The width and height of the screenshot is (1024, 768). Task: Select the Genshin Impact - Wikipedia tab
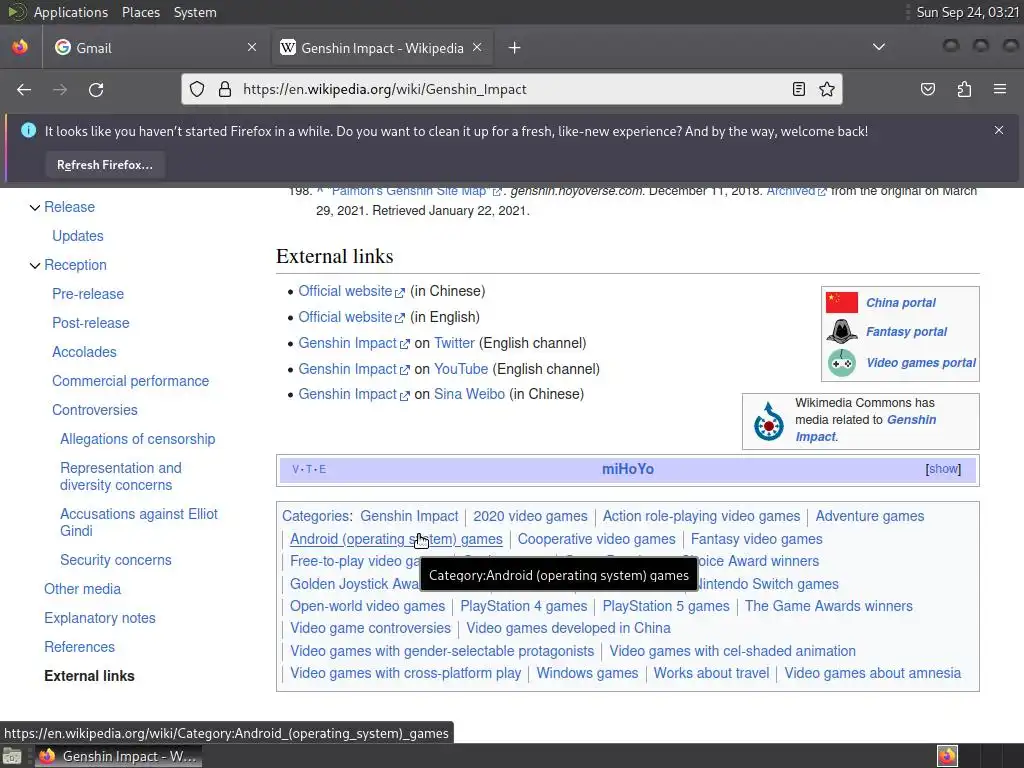[x=382, y=48]
